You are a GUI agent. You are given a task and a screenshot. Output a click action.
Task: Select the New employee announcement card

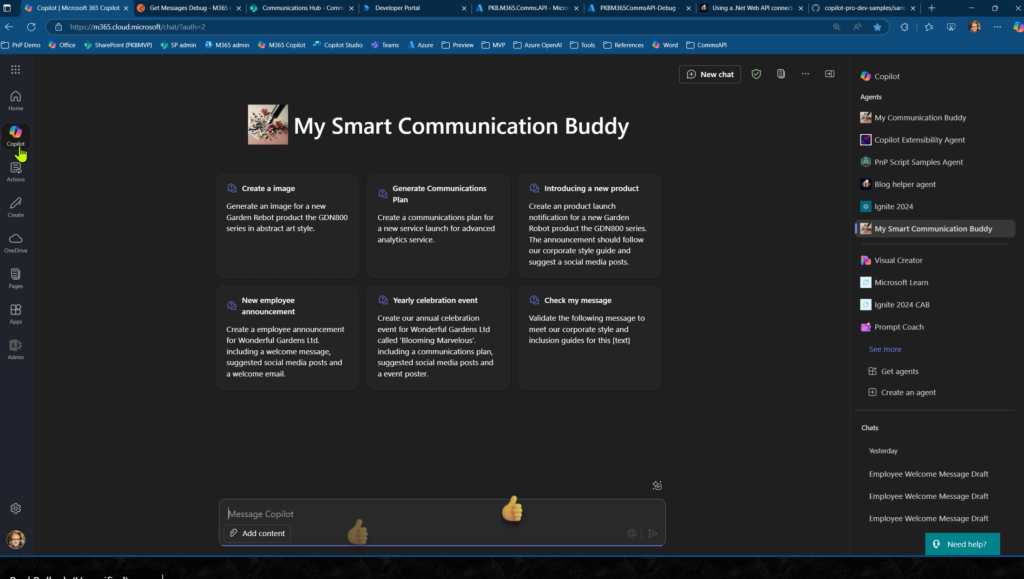[287, 338]
